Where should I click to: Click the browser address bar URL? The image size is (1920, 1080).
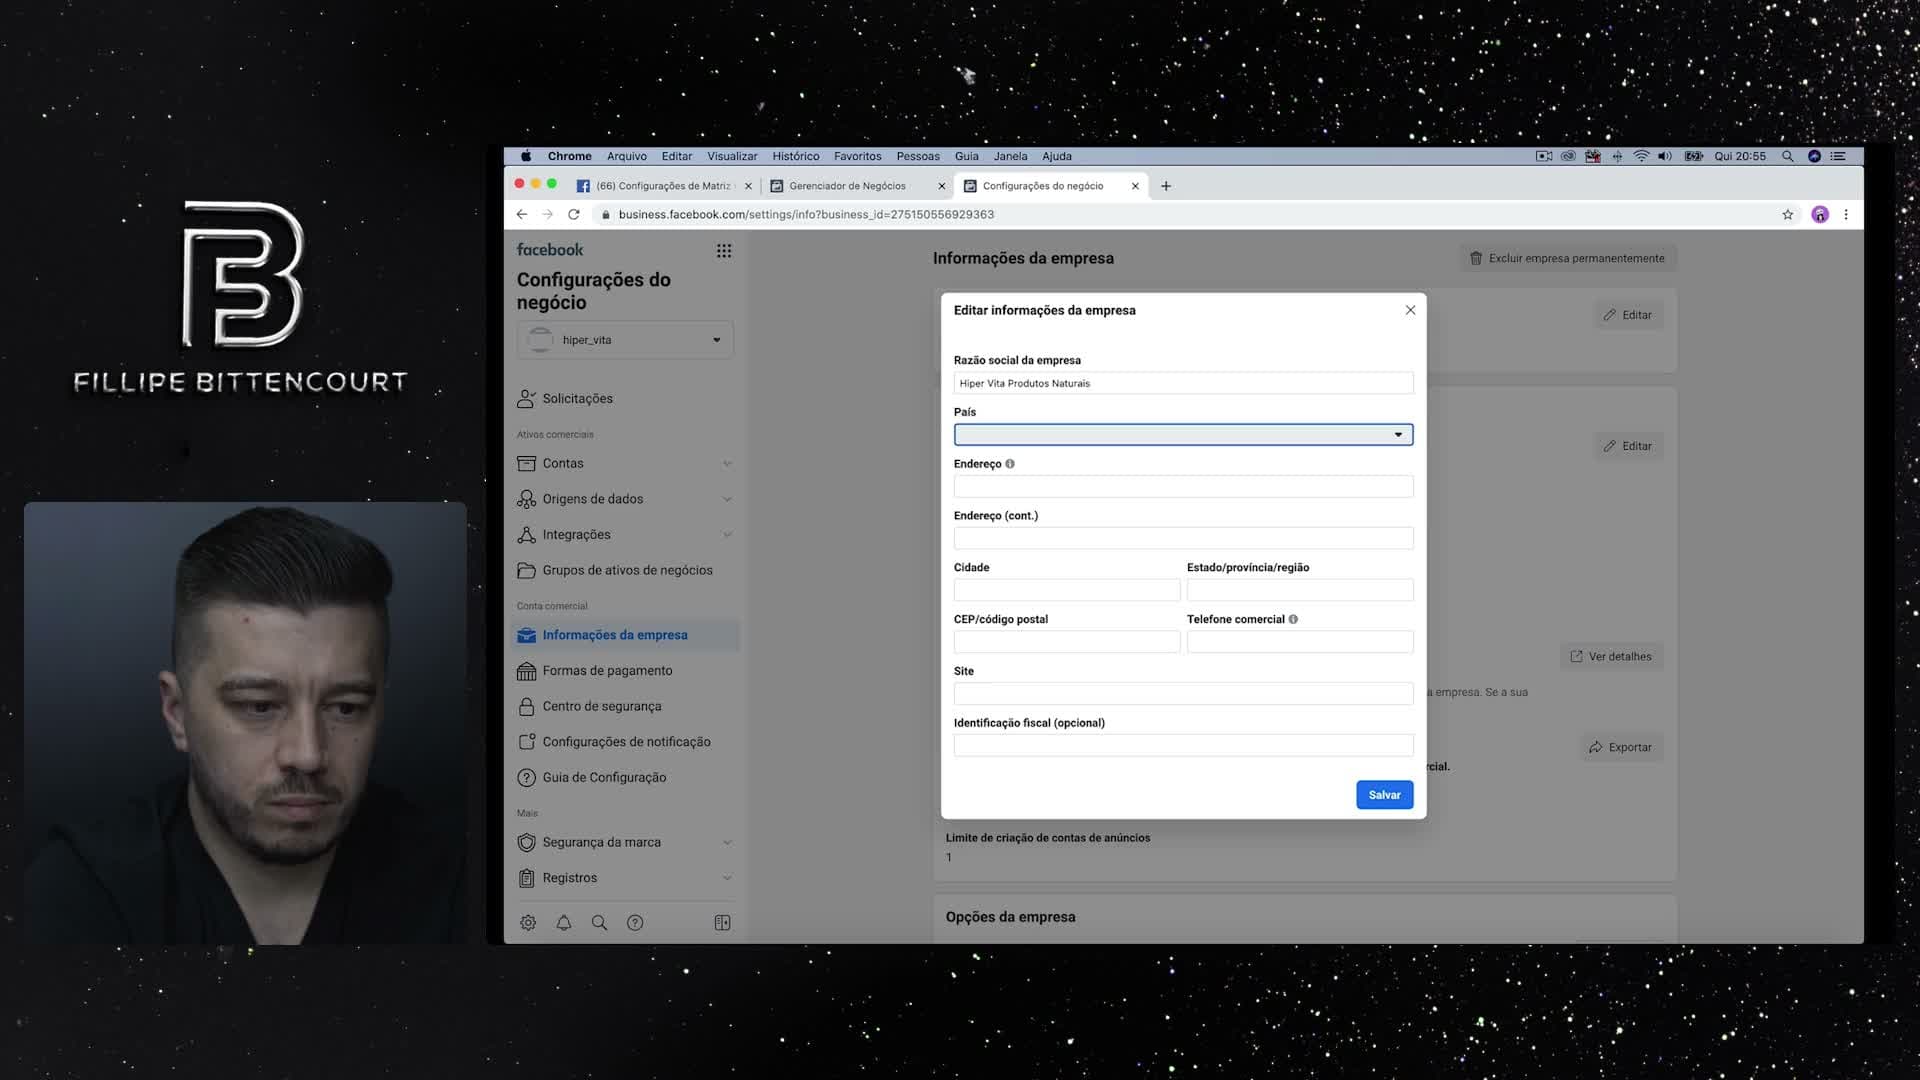click(806, 214)
